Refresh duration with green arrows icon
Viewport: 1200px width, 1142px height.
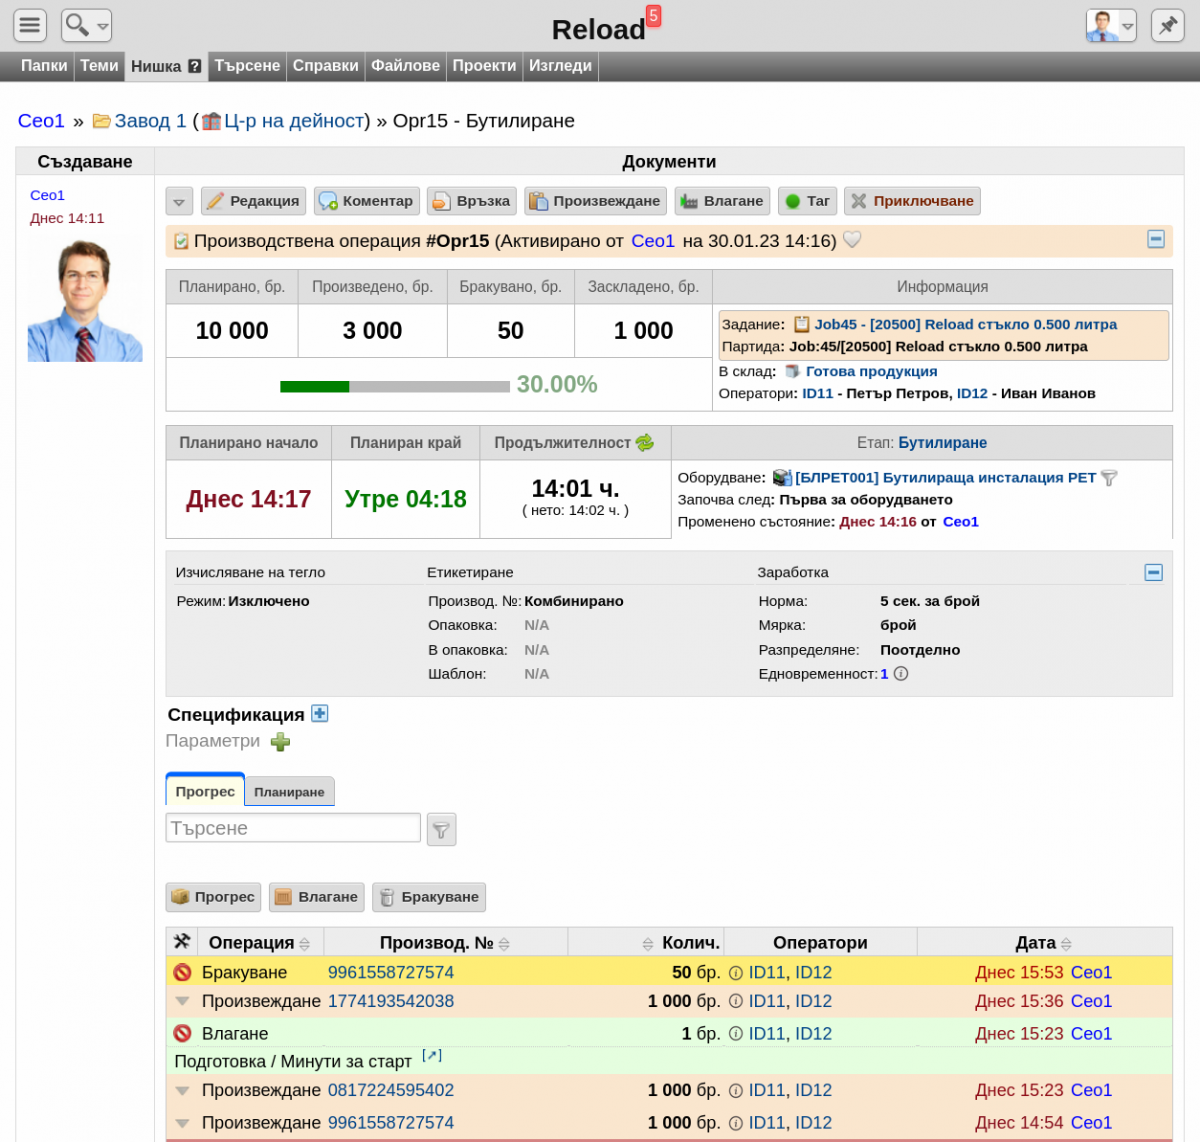point(645,442)
